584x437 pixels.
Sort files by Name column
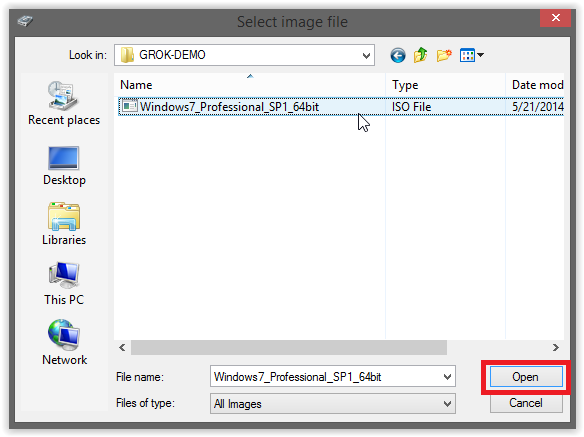tap(250, 85)
